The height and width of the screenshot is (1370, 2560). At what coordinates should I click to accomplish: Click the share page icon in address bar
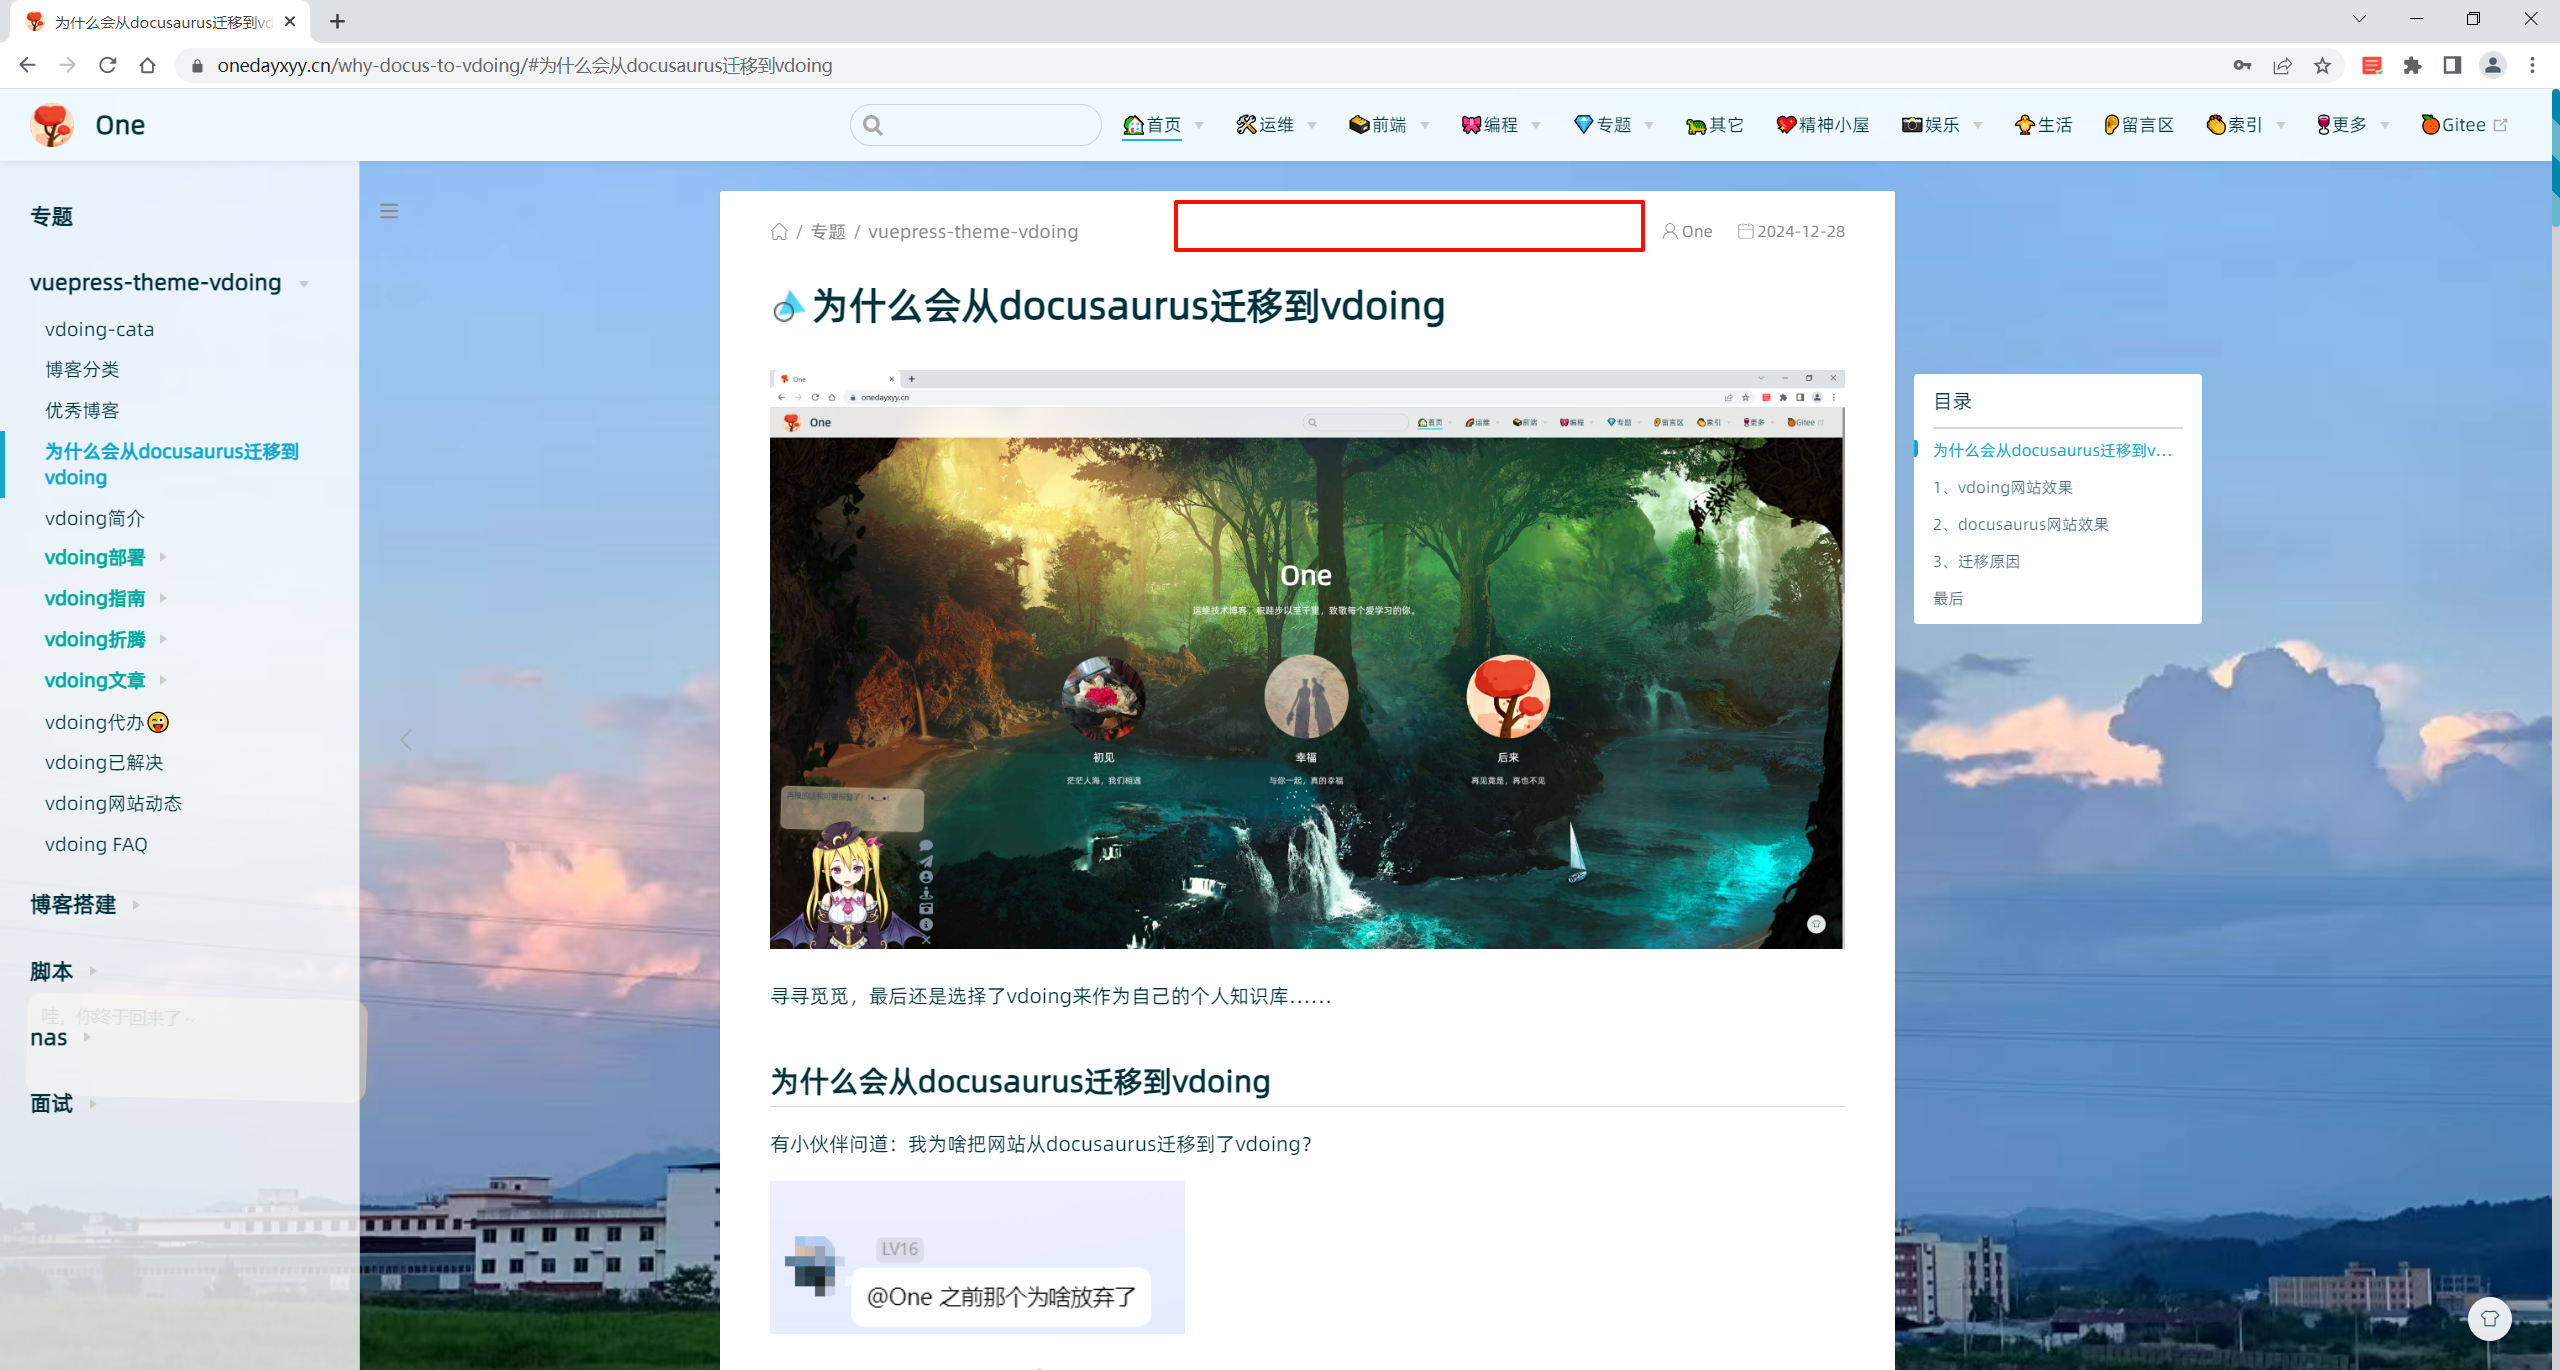(2282, 65)
